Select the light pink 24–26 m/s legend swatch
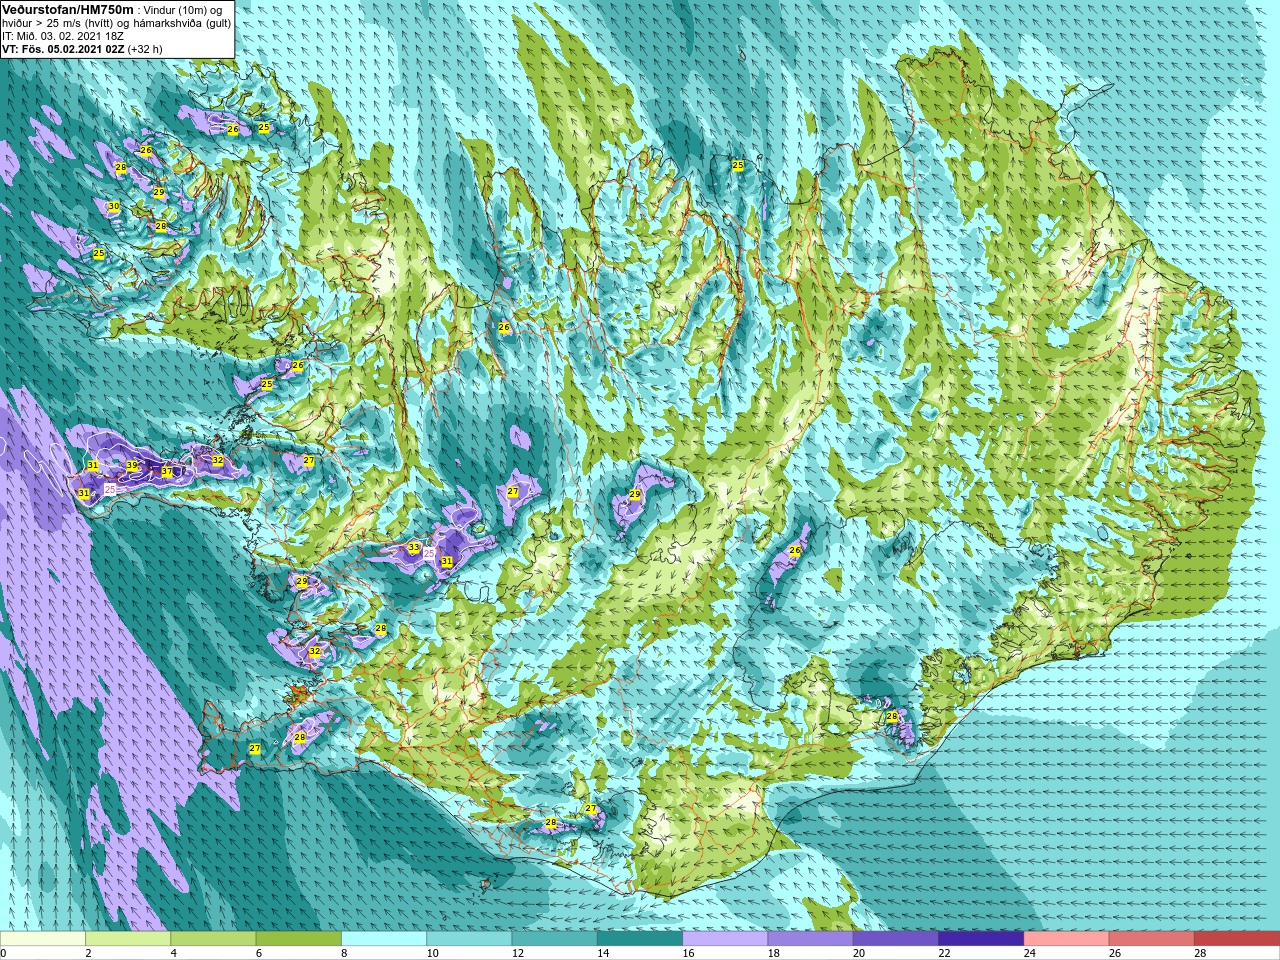This screenshot has height=960, width=1280. [x=1066, y=939]
